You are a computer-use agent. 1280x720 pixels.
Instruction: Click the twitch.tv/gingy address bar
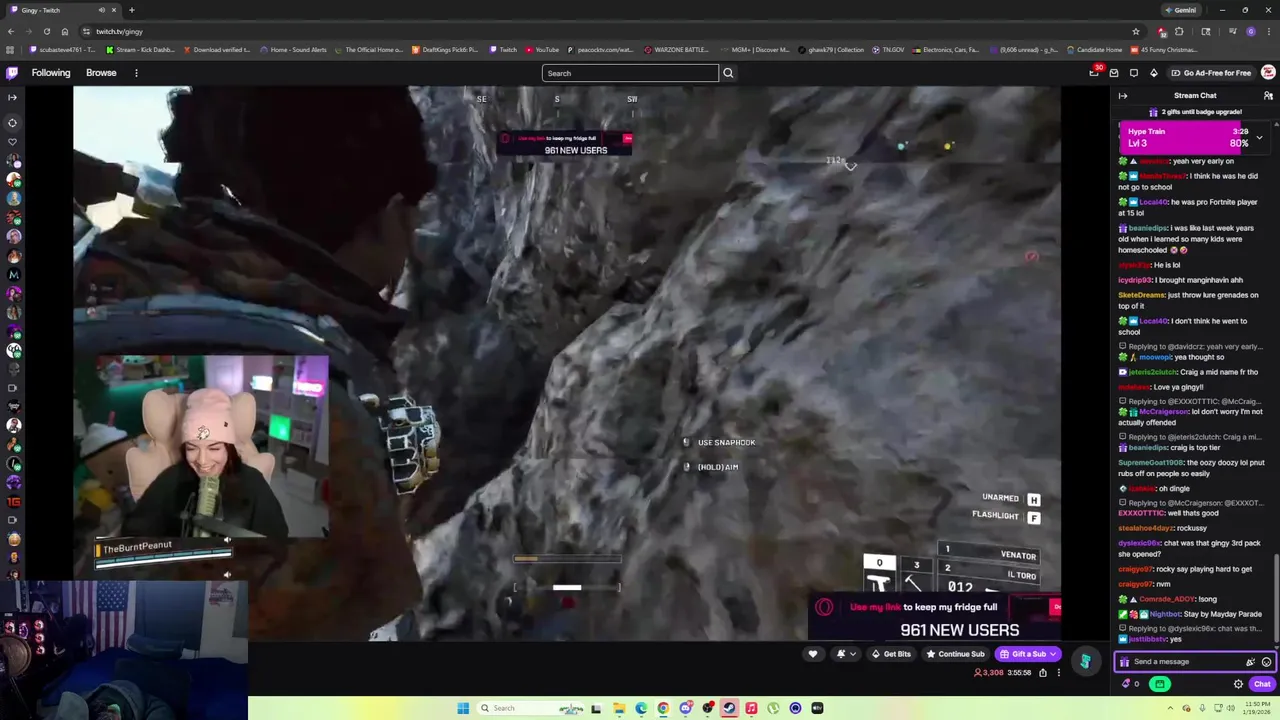coord(600,31)
